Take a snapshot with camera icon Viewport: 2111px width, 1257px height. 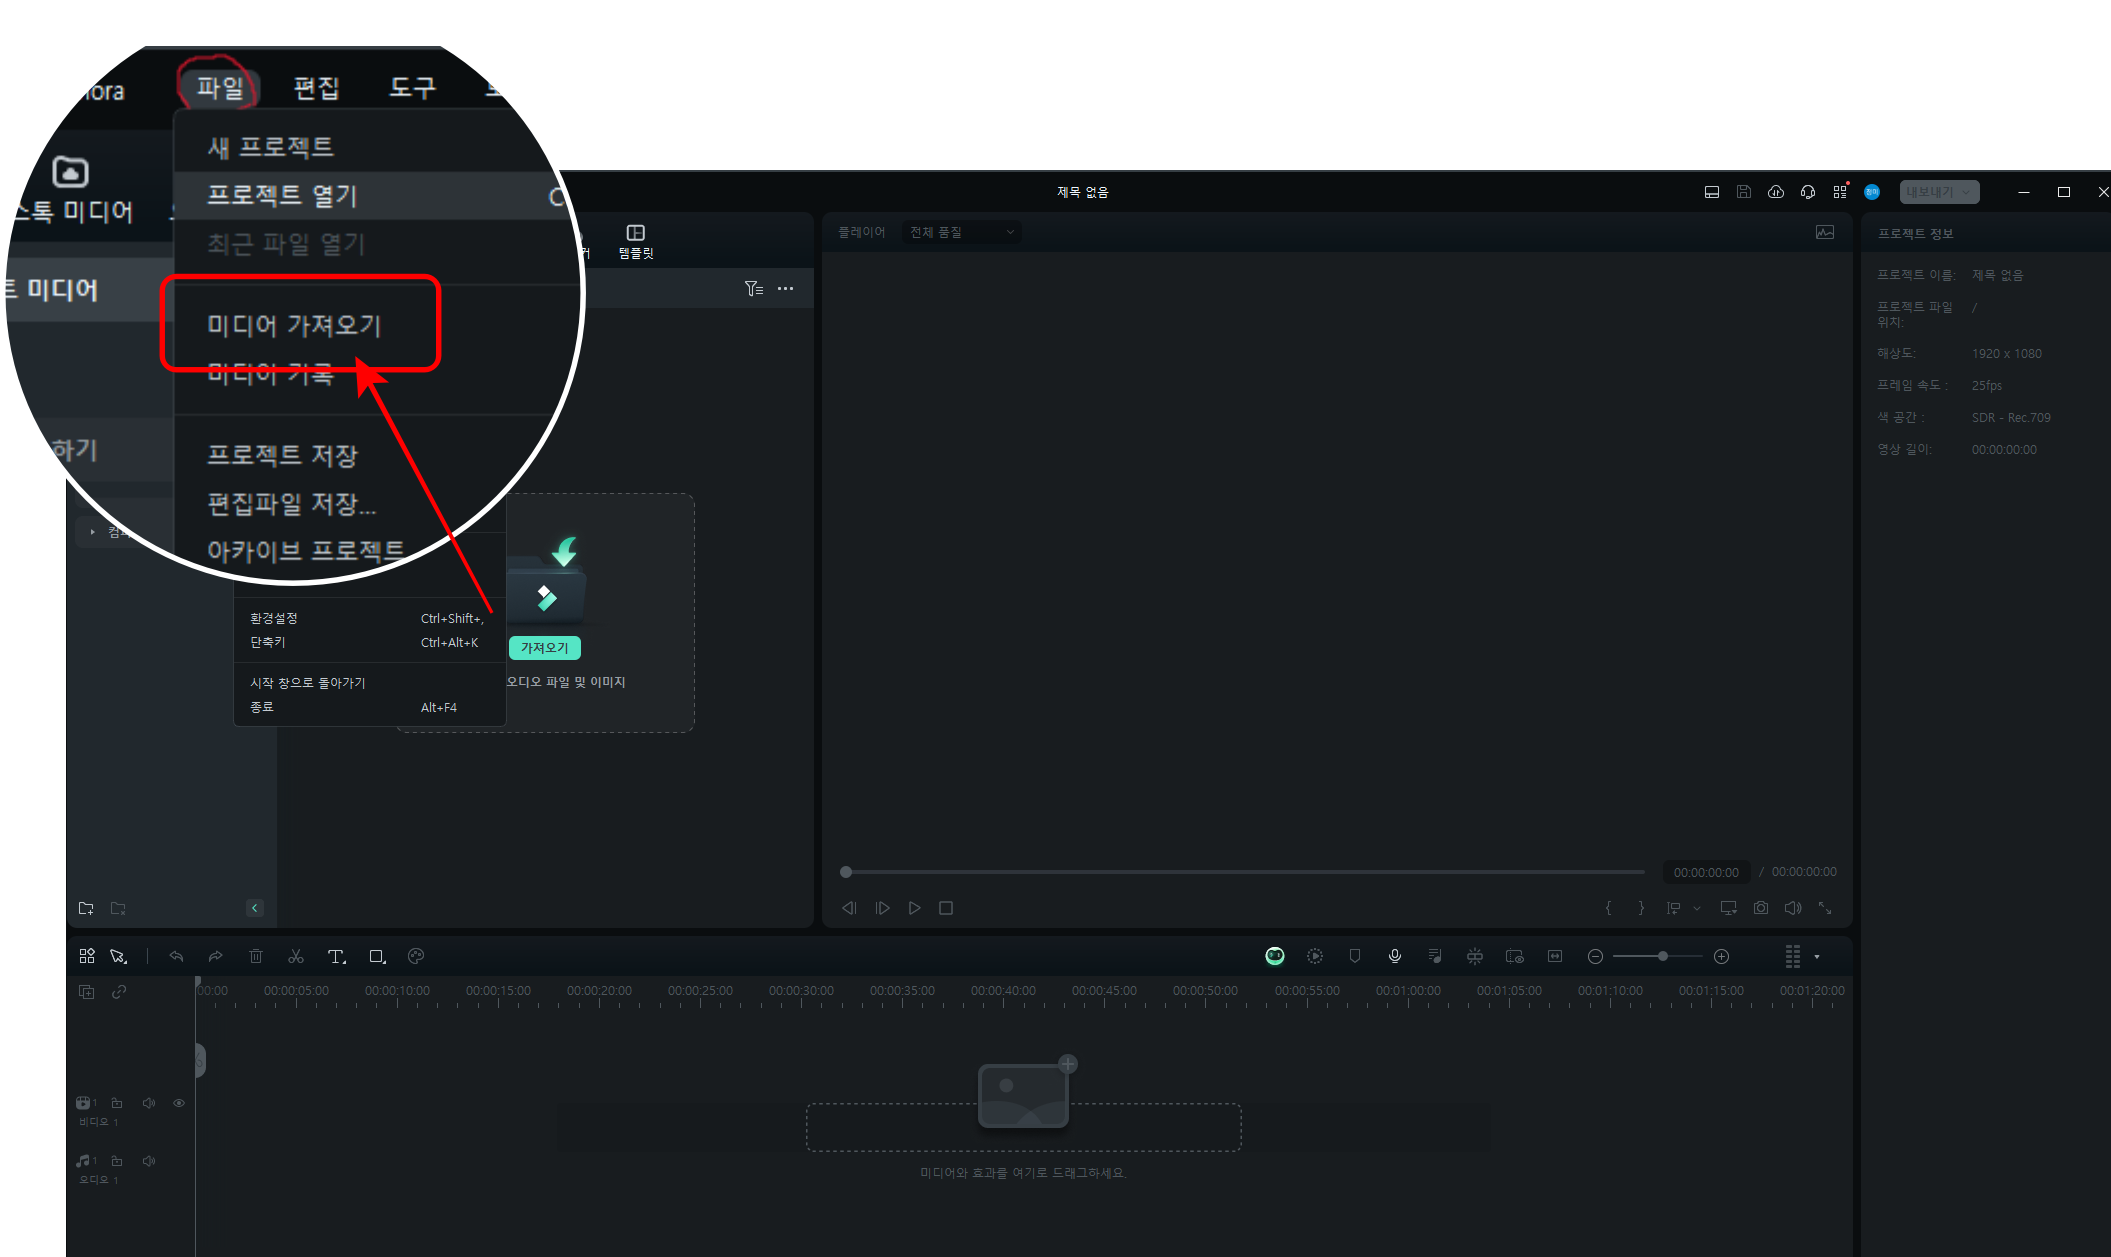point(1761,908)
